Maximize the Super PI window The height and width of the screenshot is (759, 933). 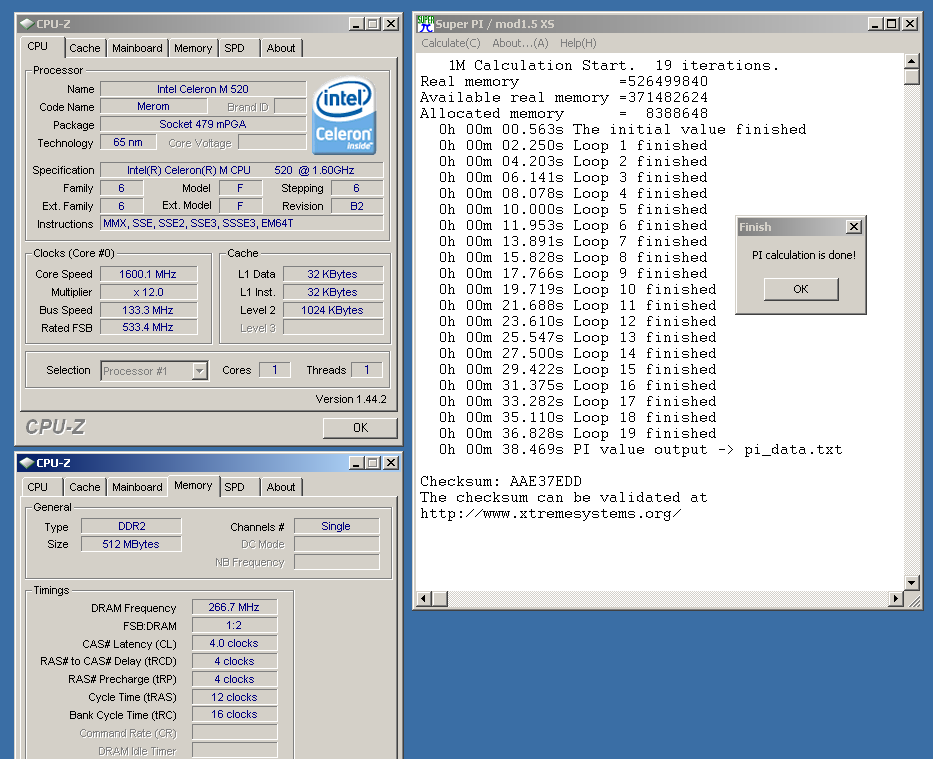pos(891,24)
